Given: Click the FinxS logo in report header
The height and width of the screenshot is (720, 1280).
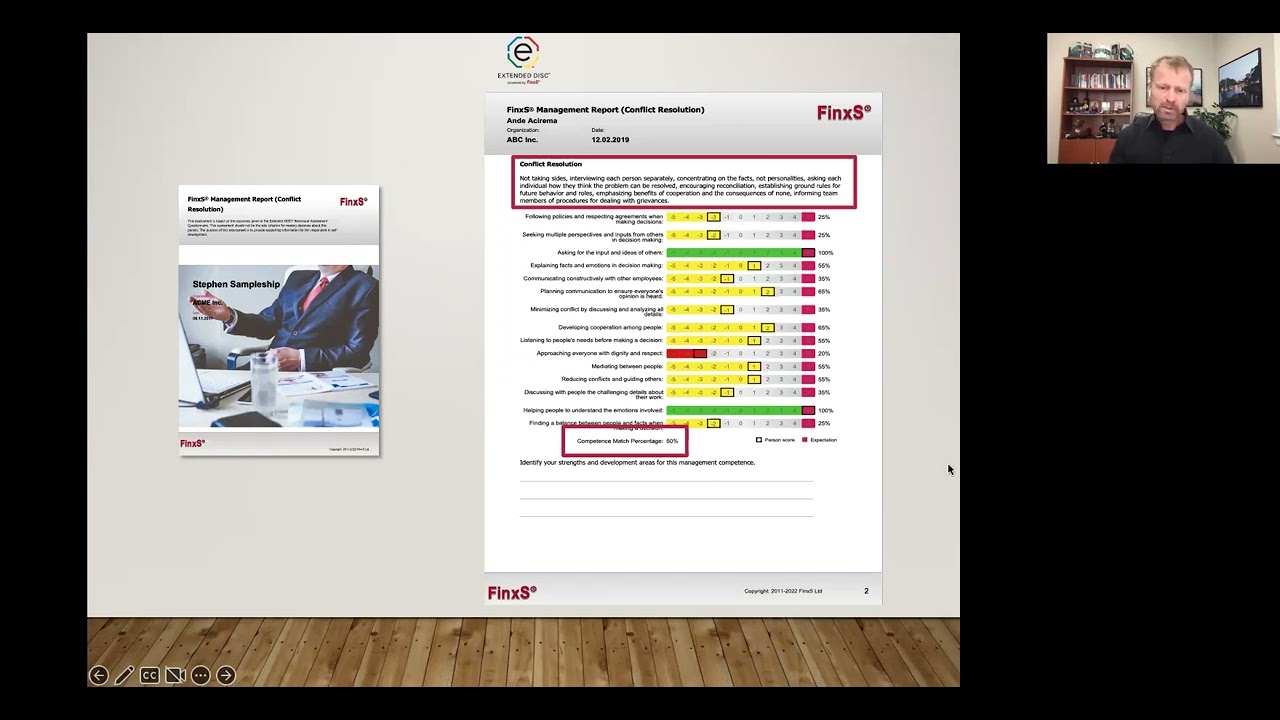Looking at the screenshot, I should tap(843, 113).
